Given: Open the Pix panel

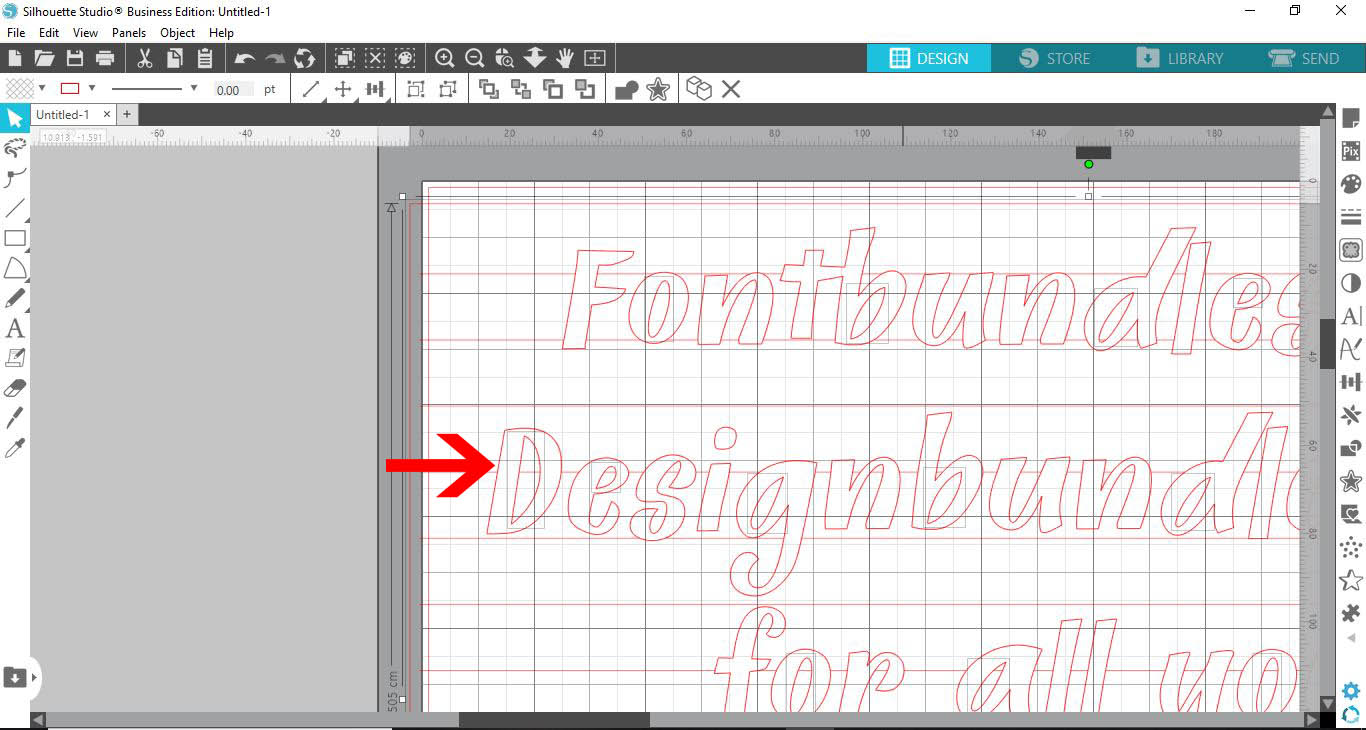Looking at the screenshot, I should 1351,152.
